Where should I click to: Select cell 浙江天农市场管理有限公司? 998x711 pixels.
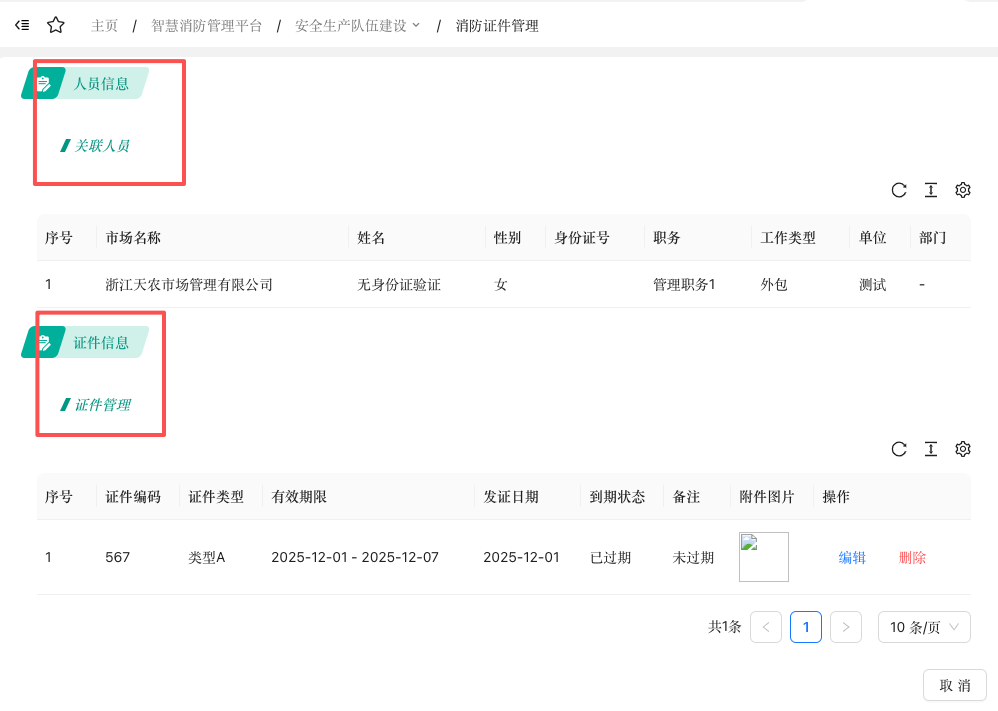(189, 285)
